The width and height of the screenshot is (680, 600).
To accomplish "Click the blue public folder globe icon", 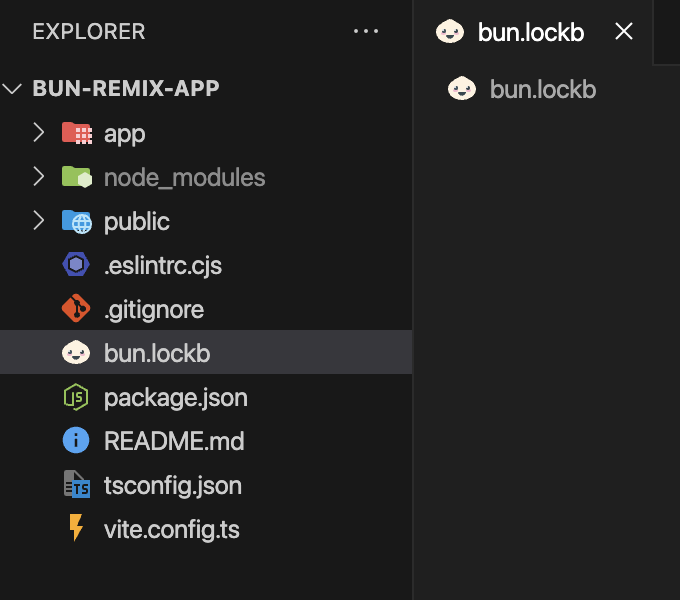I will (77, 222).
